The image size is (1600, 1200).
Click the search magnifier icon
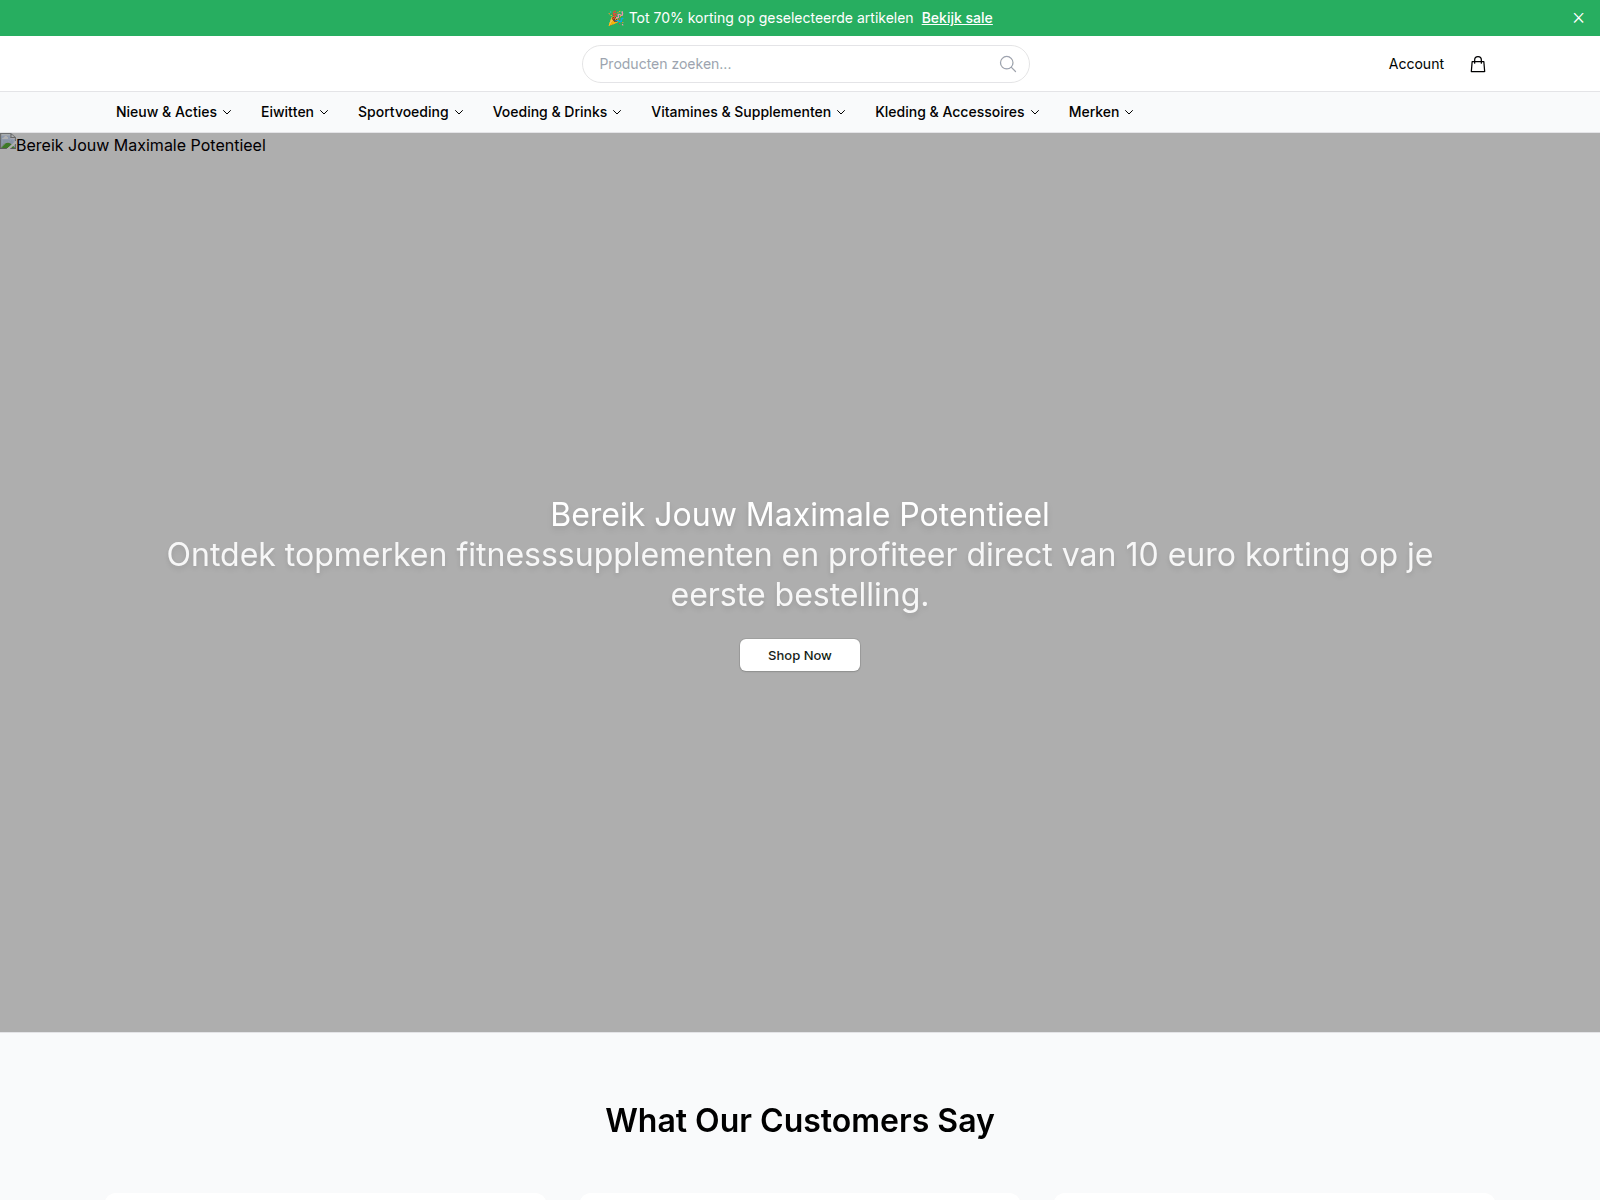1007,64
